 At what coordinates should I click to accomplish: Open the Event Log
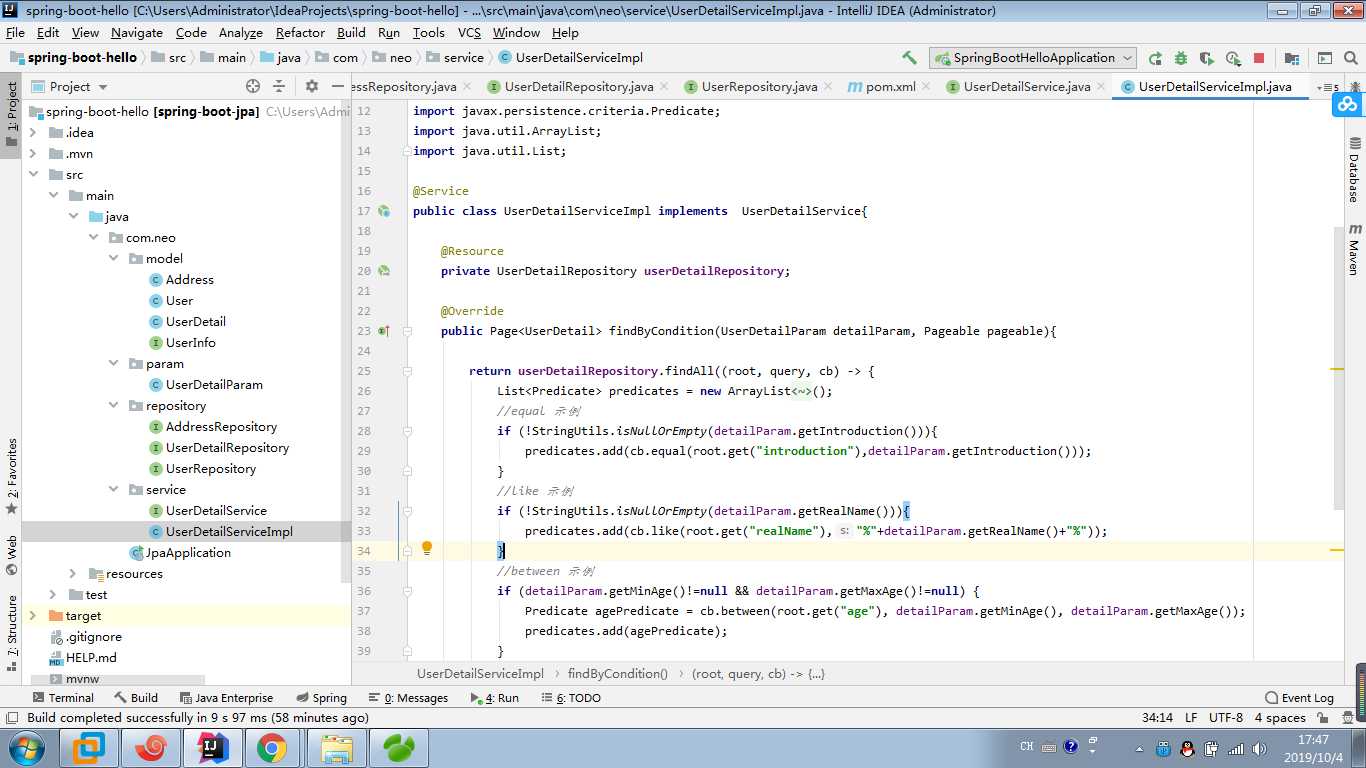pyautogui.click(x=1299, y=698)
